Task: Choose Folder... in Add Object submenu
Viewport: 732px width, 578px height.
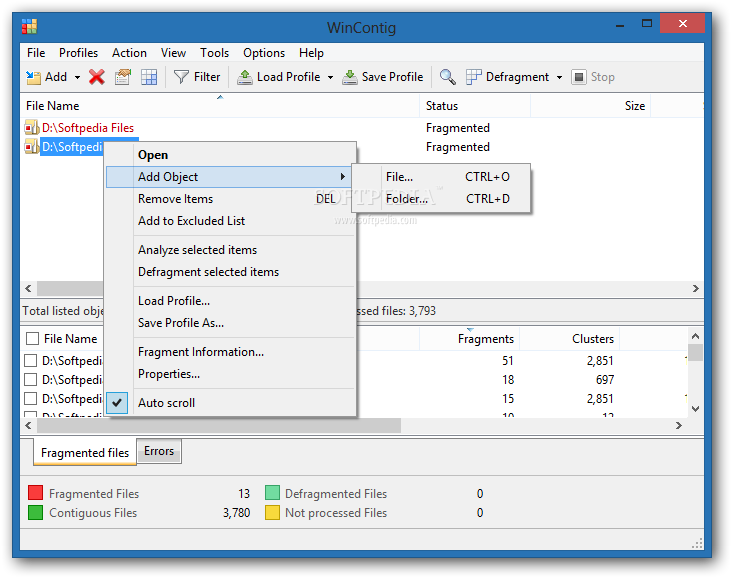Action: pyautogui.click(x=441, y=199)
